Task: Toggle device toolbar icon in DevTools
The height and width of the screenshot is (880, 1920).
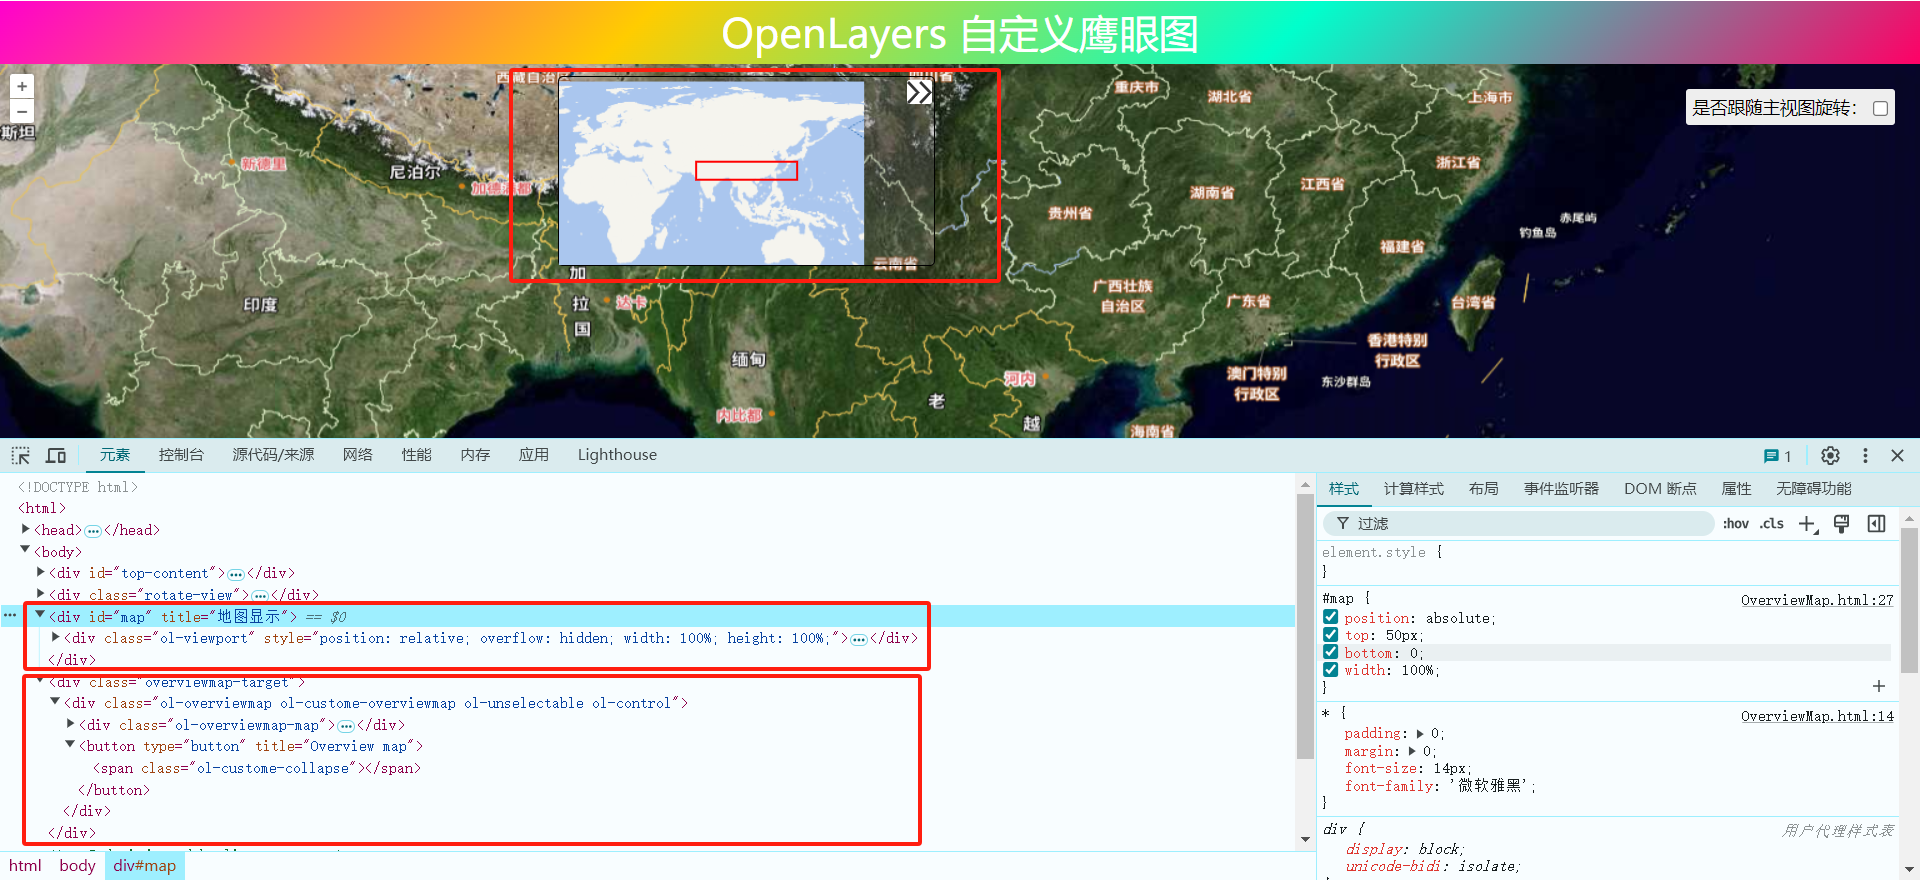Action: click(x=56, y=455)
